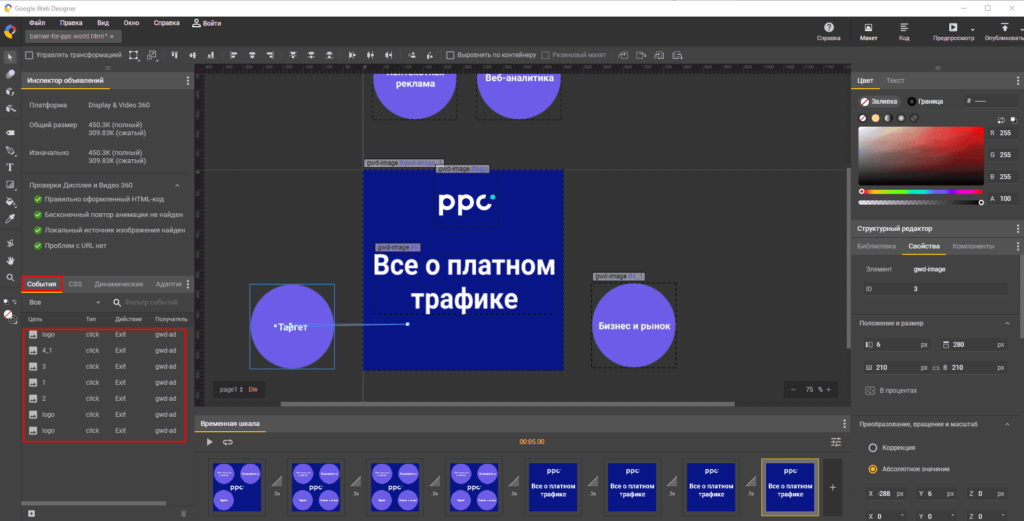Select the Абсолютное значение radio button
The height and width of the screenshot is (521, 1024).
click(873, 468)
